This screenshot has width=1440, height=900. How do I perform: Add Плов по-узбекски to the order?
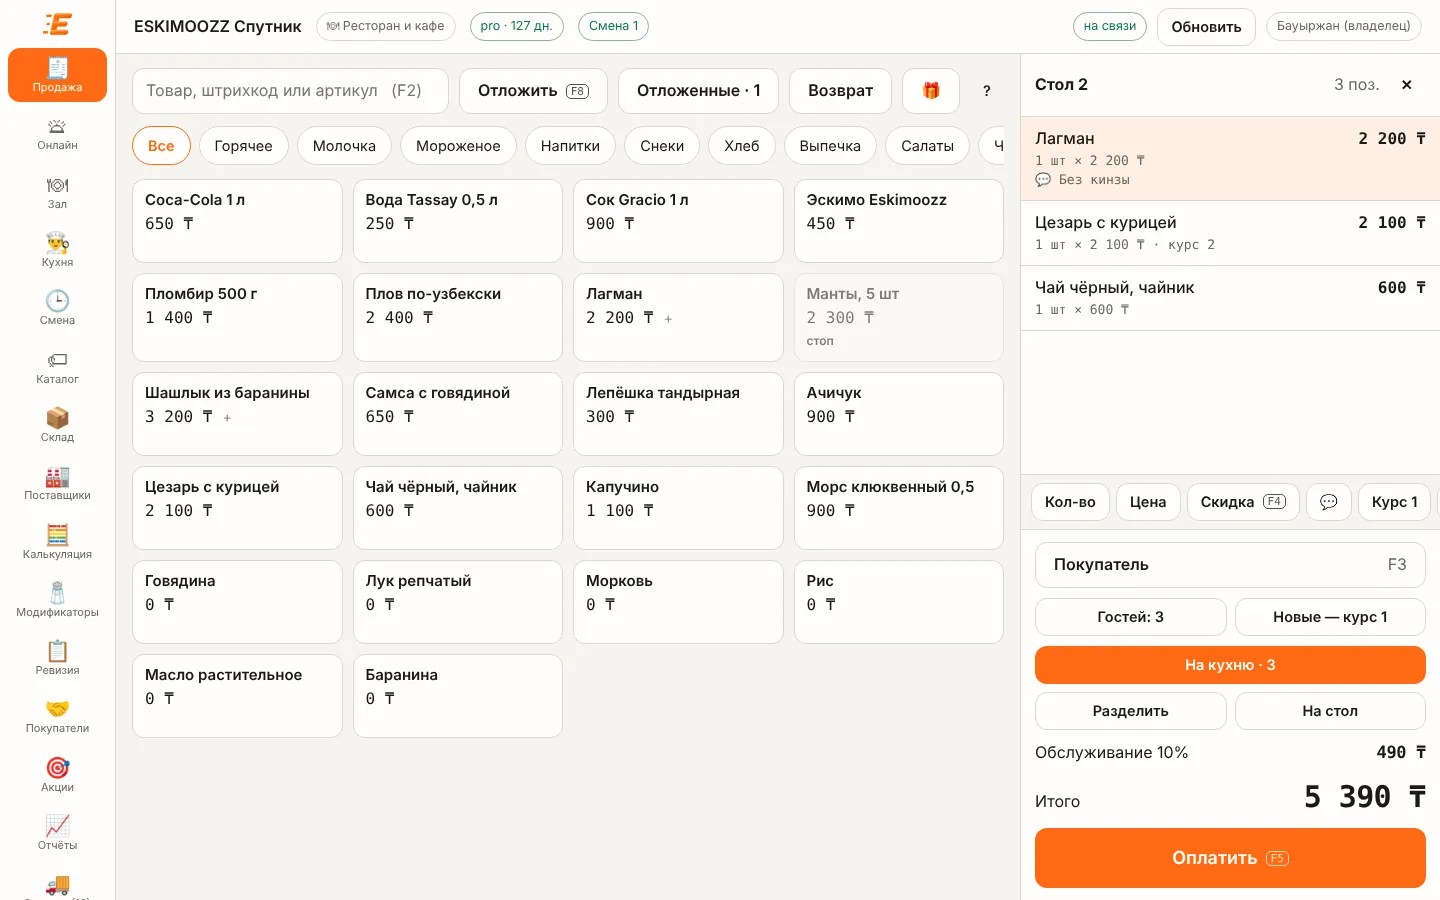(x=458, y=317)
